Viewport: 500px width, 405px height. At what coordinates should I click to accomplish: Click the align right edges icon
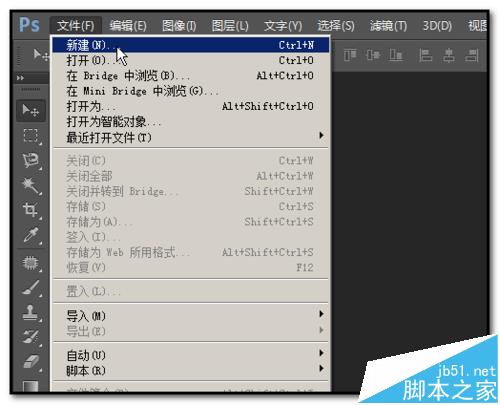point(472,55)
